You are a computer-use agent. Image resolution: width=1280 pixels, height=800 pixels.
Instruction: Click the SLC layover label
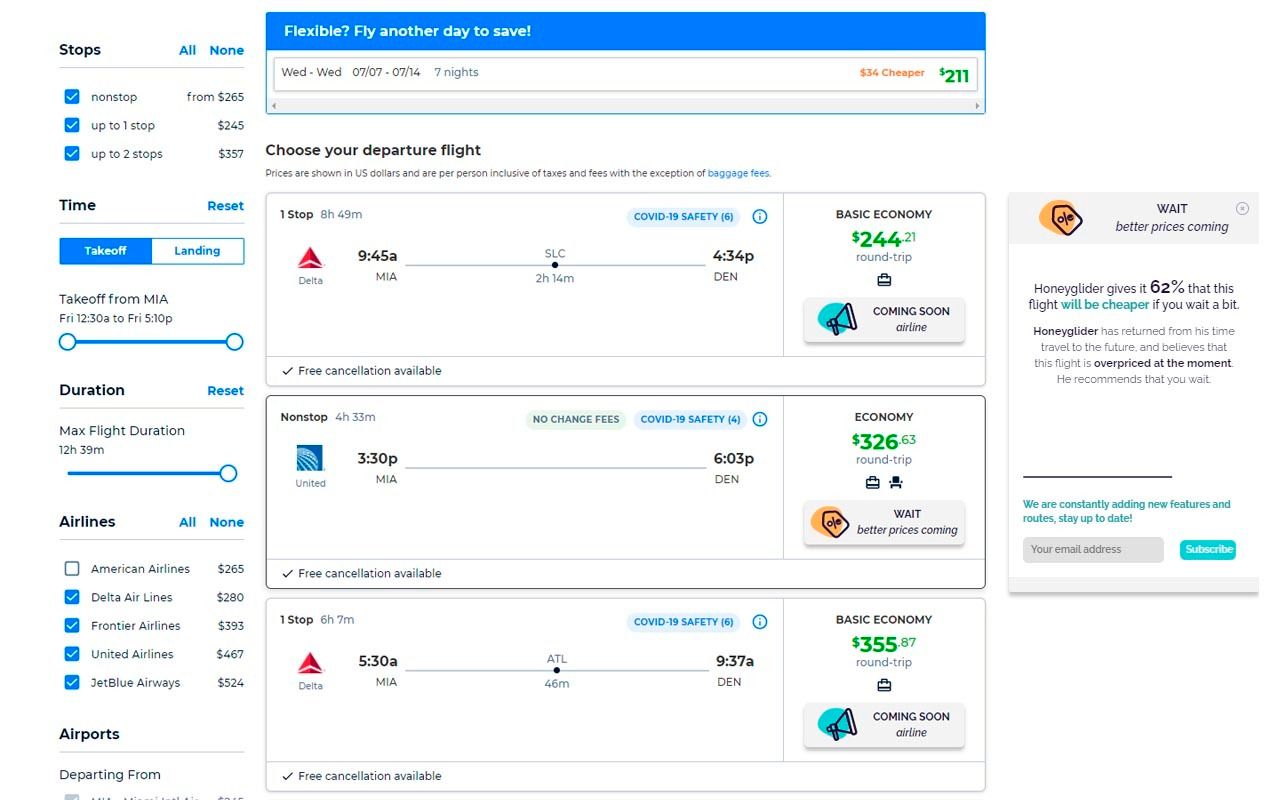coord(555,253)
